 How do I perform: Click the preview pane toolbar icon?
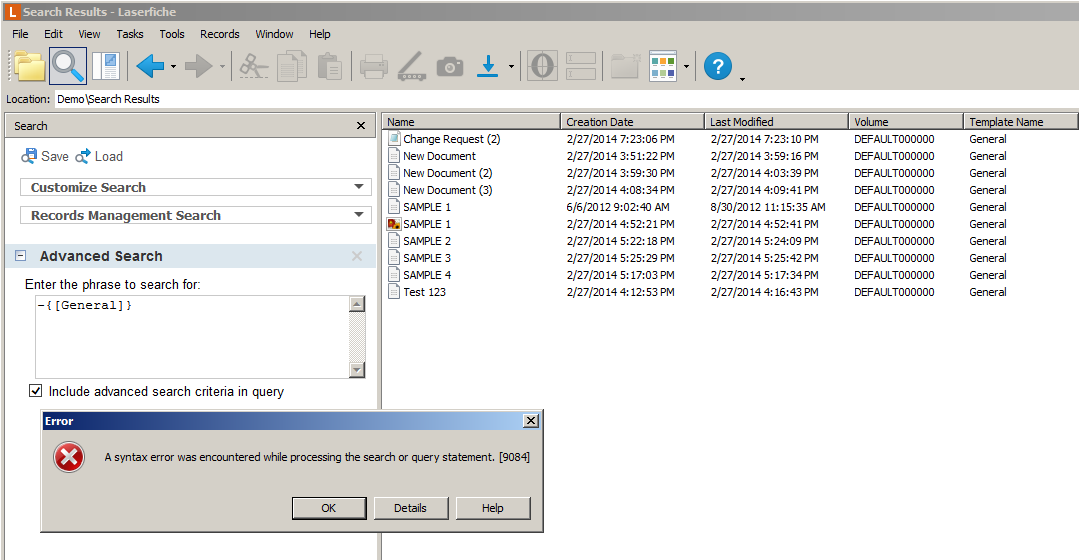tap(105, 67)
